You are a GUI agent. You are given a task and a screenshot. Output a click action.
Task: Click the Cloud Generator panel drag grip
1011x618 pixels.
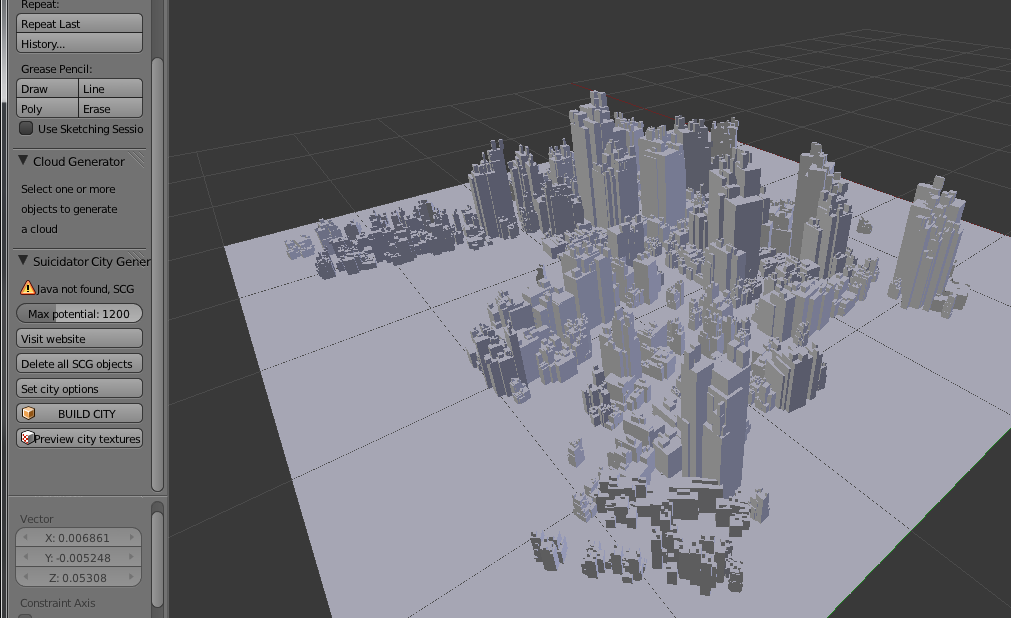pos(137,159)
